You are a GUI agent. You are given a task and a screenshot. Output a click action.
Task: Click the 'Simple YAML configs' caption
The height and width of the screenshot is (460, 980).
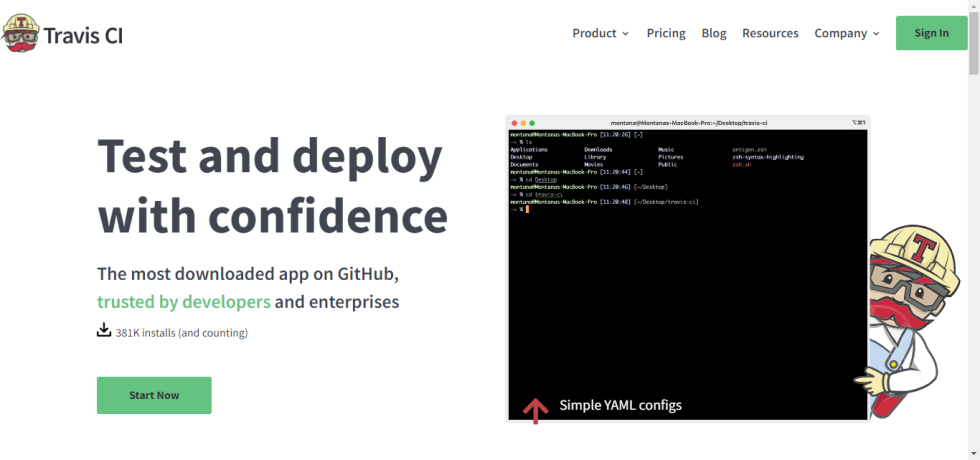620,406
